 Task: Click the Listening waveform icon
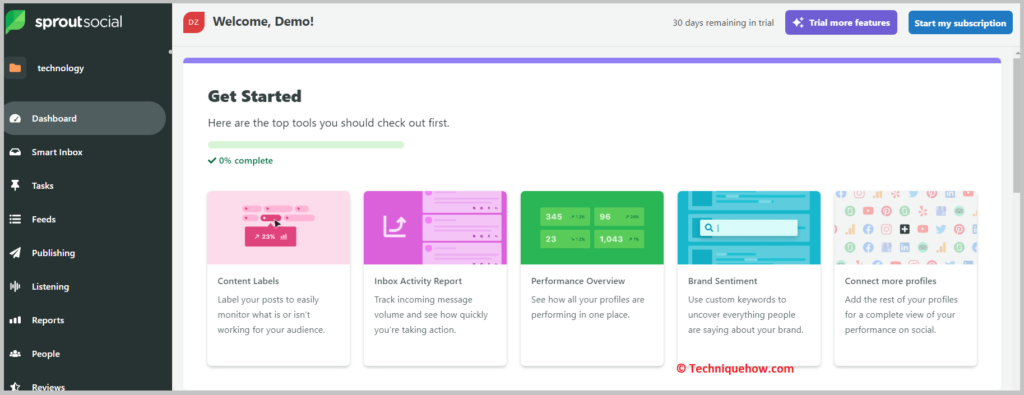[x=15, y=287]
